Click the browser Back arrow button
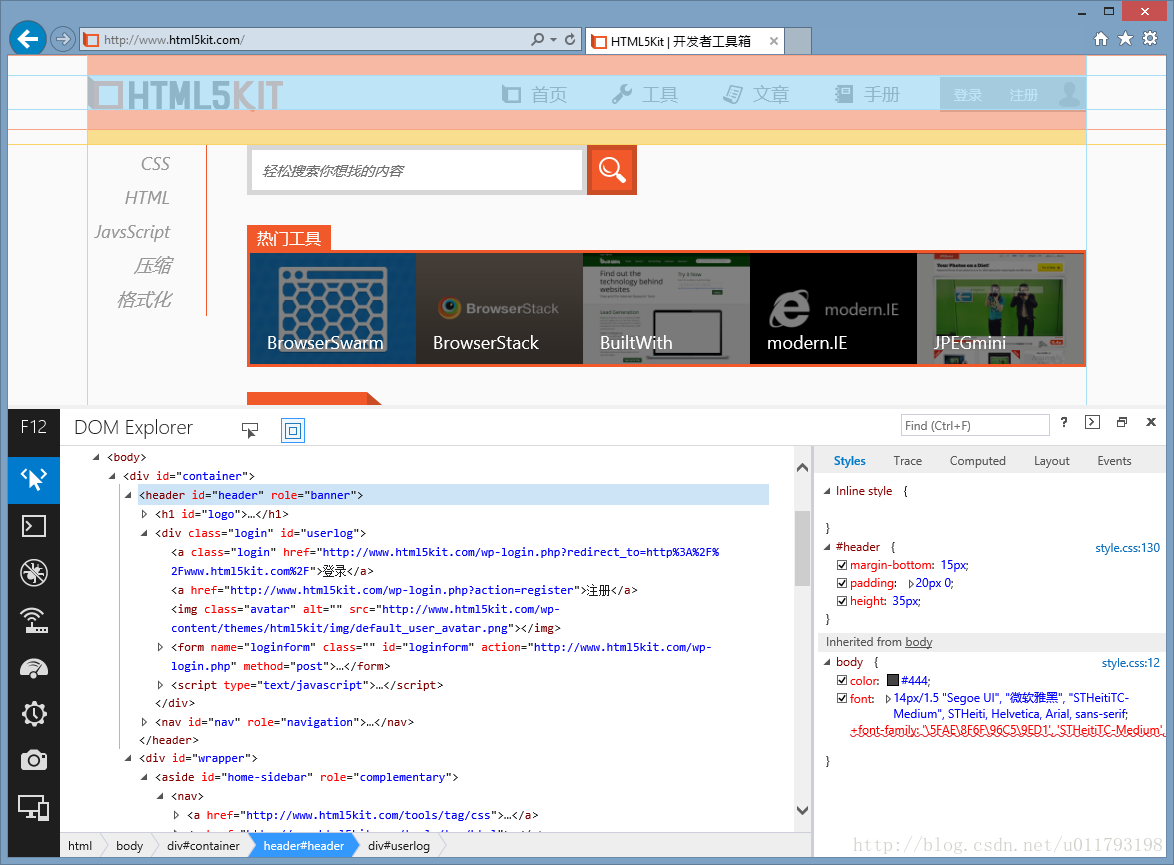1174x865 pixels. click(x=28, y=38)
